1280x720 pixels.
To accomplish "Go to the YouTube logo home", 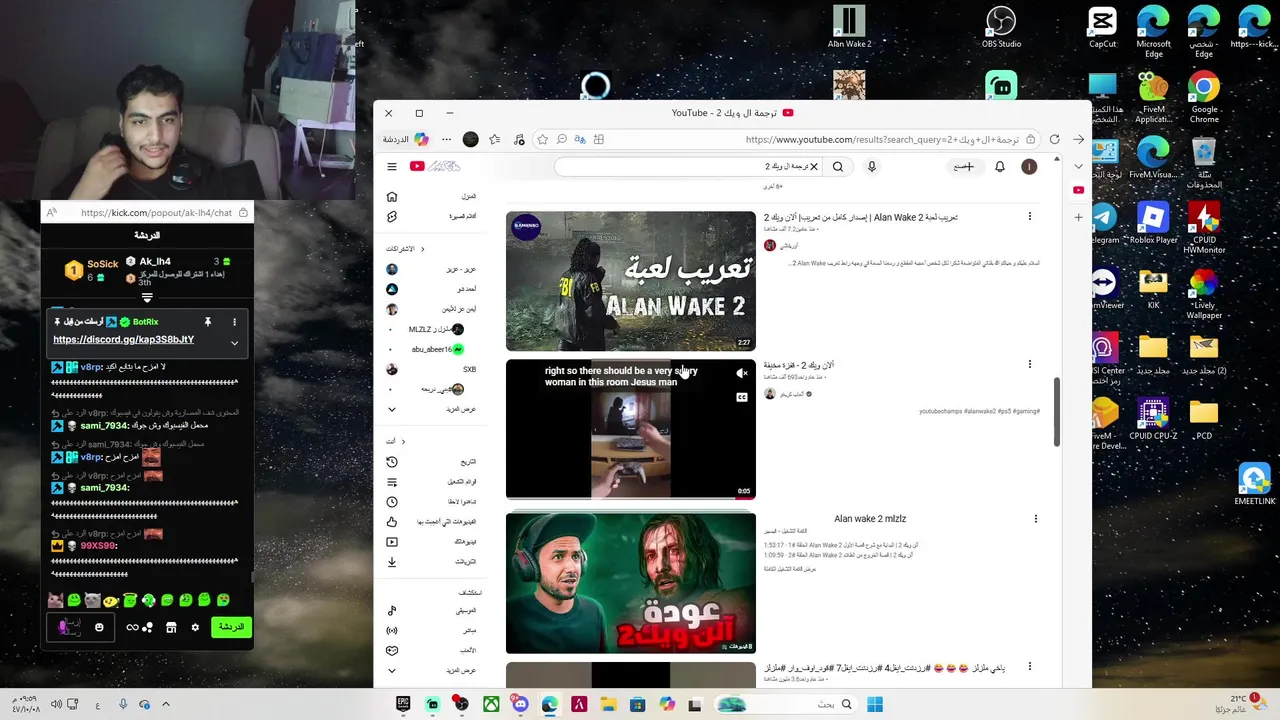I will [436, 167].
